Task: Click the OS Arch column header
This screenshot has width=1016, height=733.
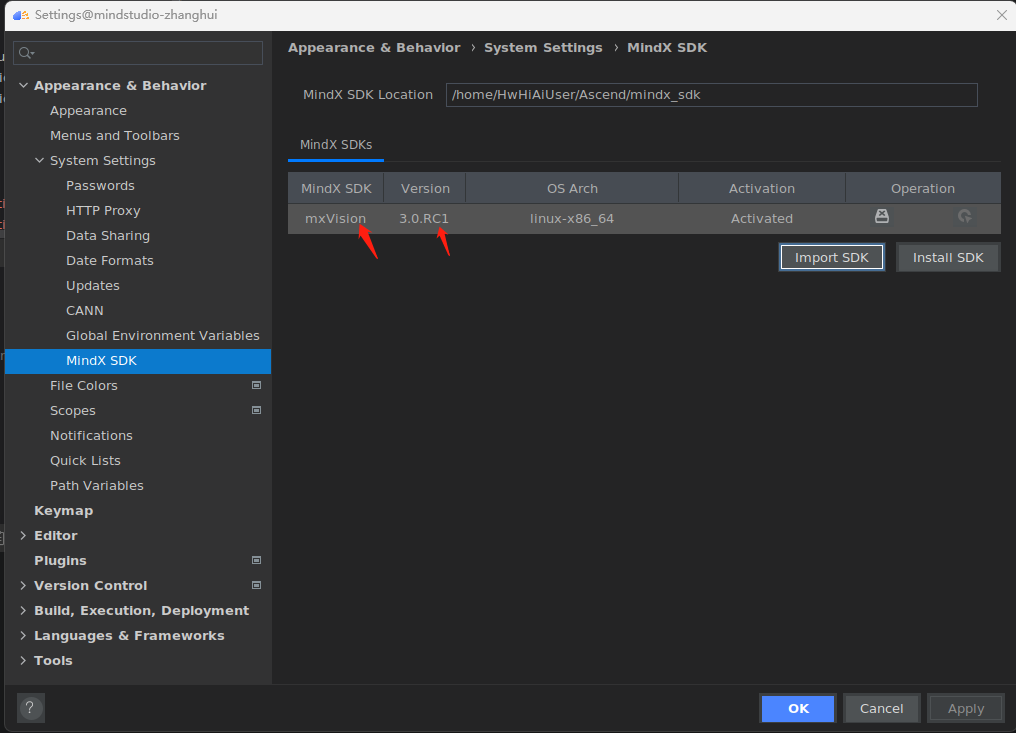Action: pos(572,189)
